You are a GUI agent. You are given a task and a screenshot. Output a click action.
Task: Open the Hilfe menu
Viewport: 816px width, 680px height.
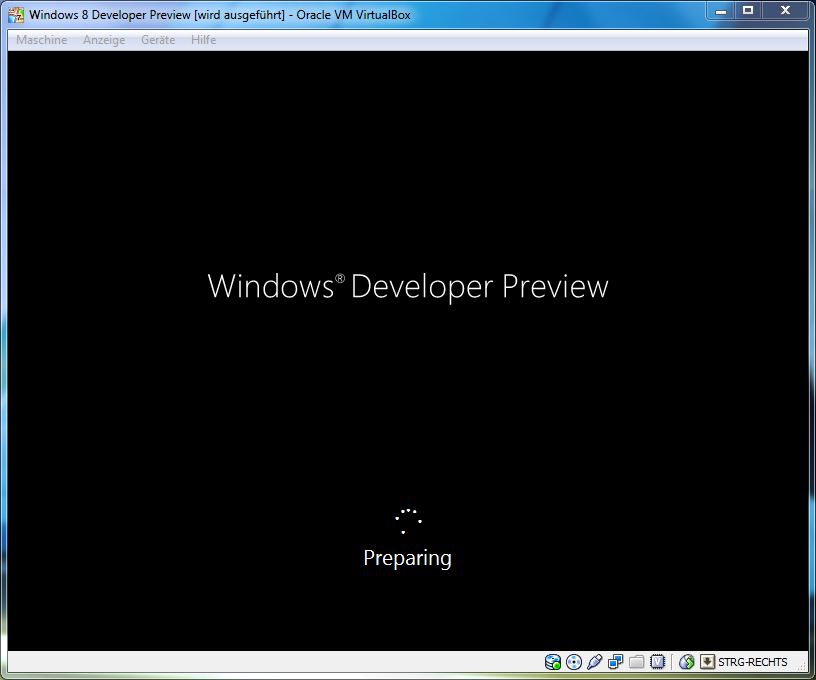click(203, 40)
